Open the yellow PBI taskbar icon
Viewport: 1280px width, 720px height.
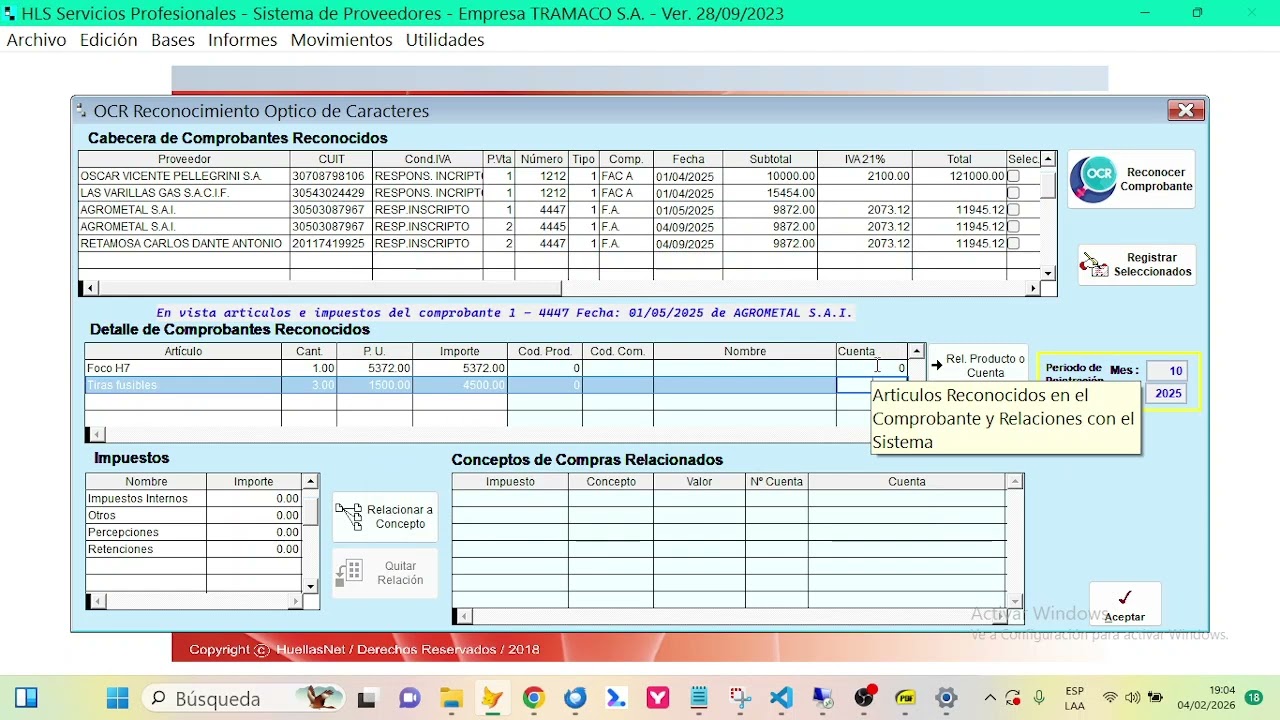point(905,698)
